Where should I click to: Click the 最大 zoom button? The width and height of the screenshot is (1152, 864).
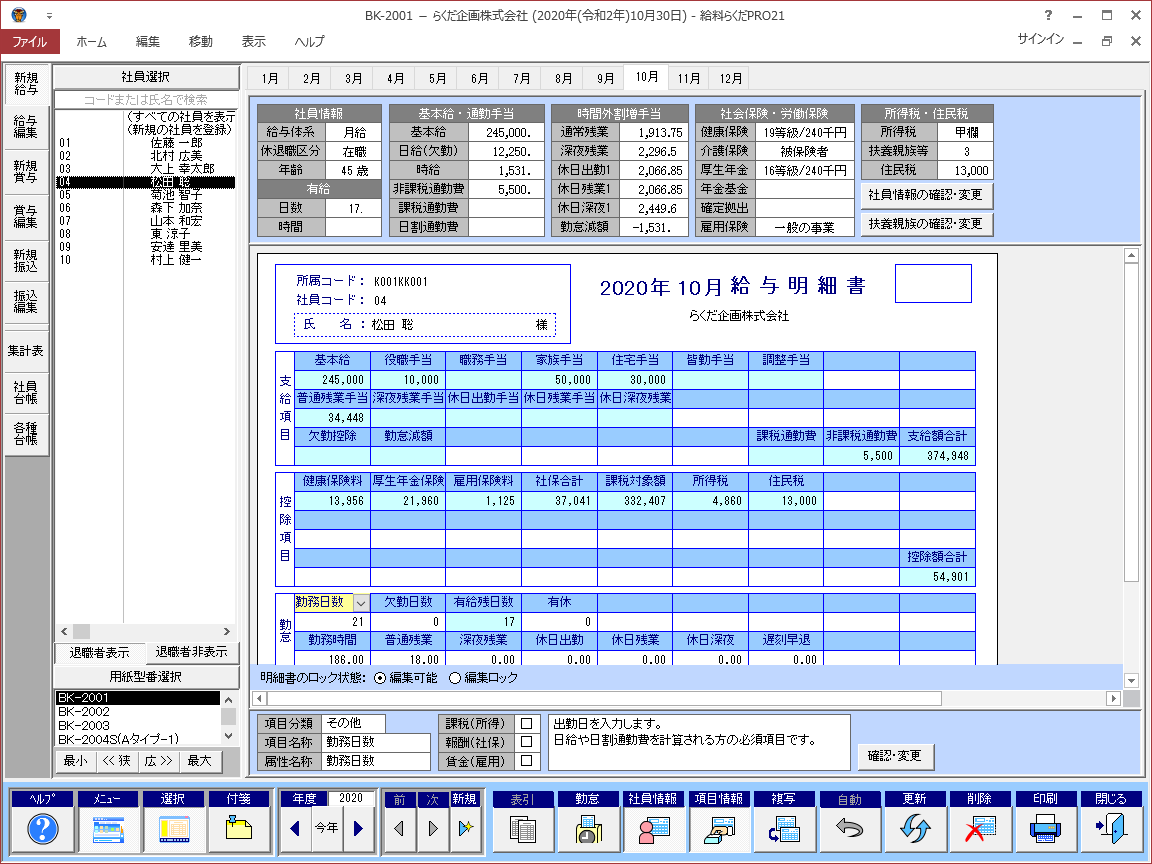click(199, 761)
